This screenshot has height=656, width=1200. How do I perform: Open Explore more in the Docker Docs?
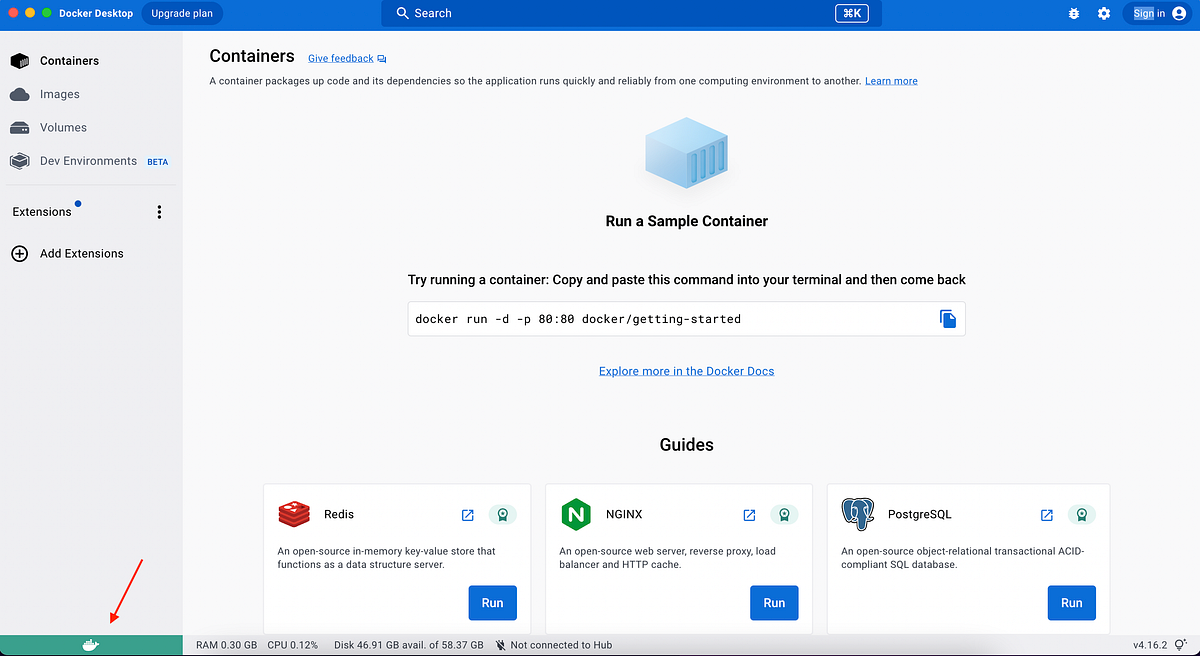point(686,370)
